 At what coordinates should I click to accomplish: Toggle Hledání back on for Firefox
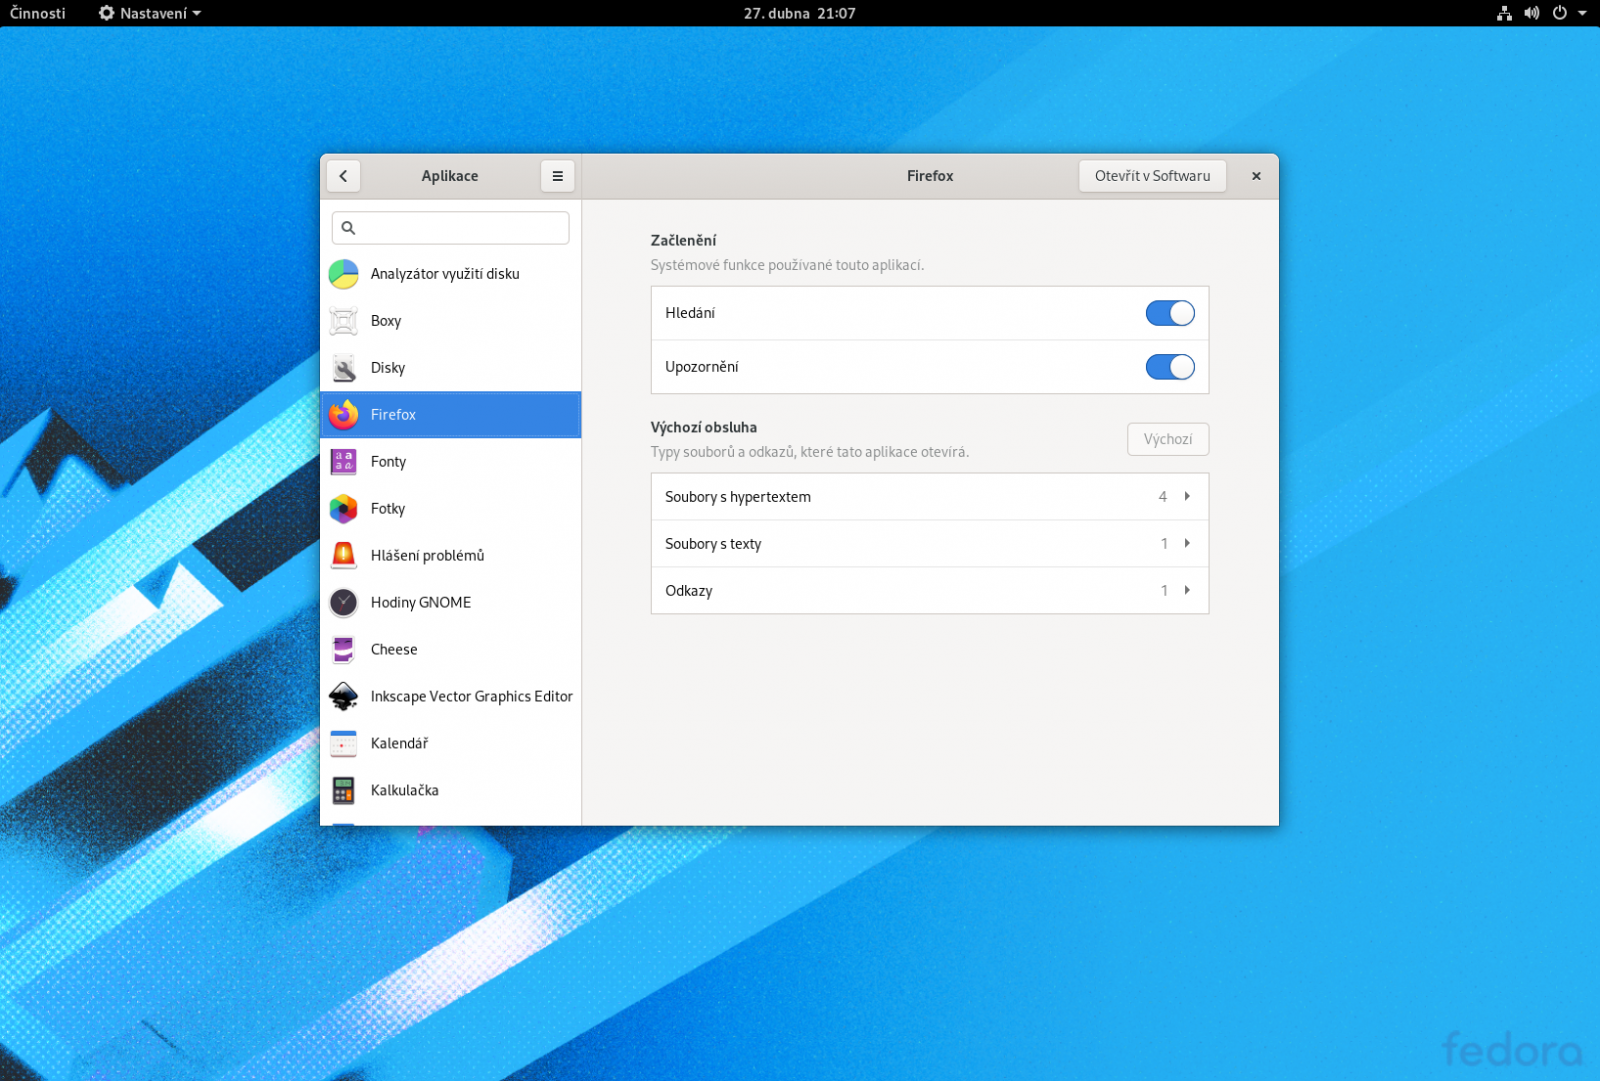[1169, 312]
